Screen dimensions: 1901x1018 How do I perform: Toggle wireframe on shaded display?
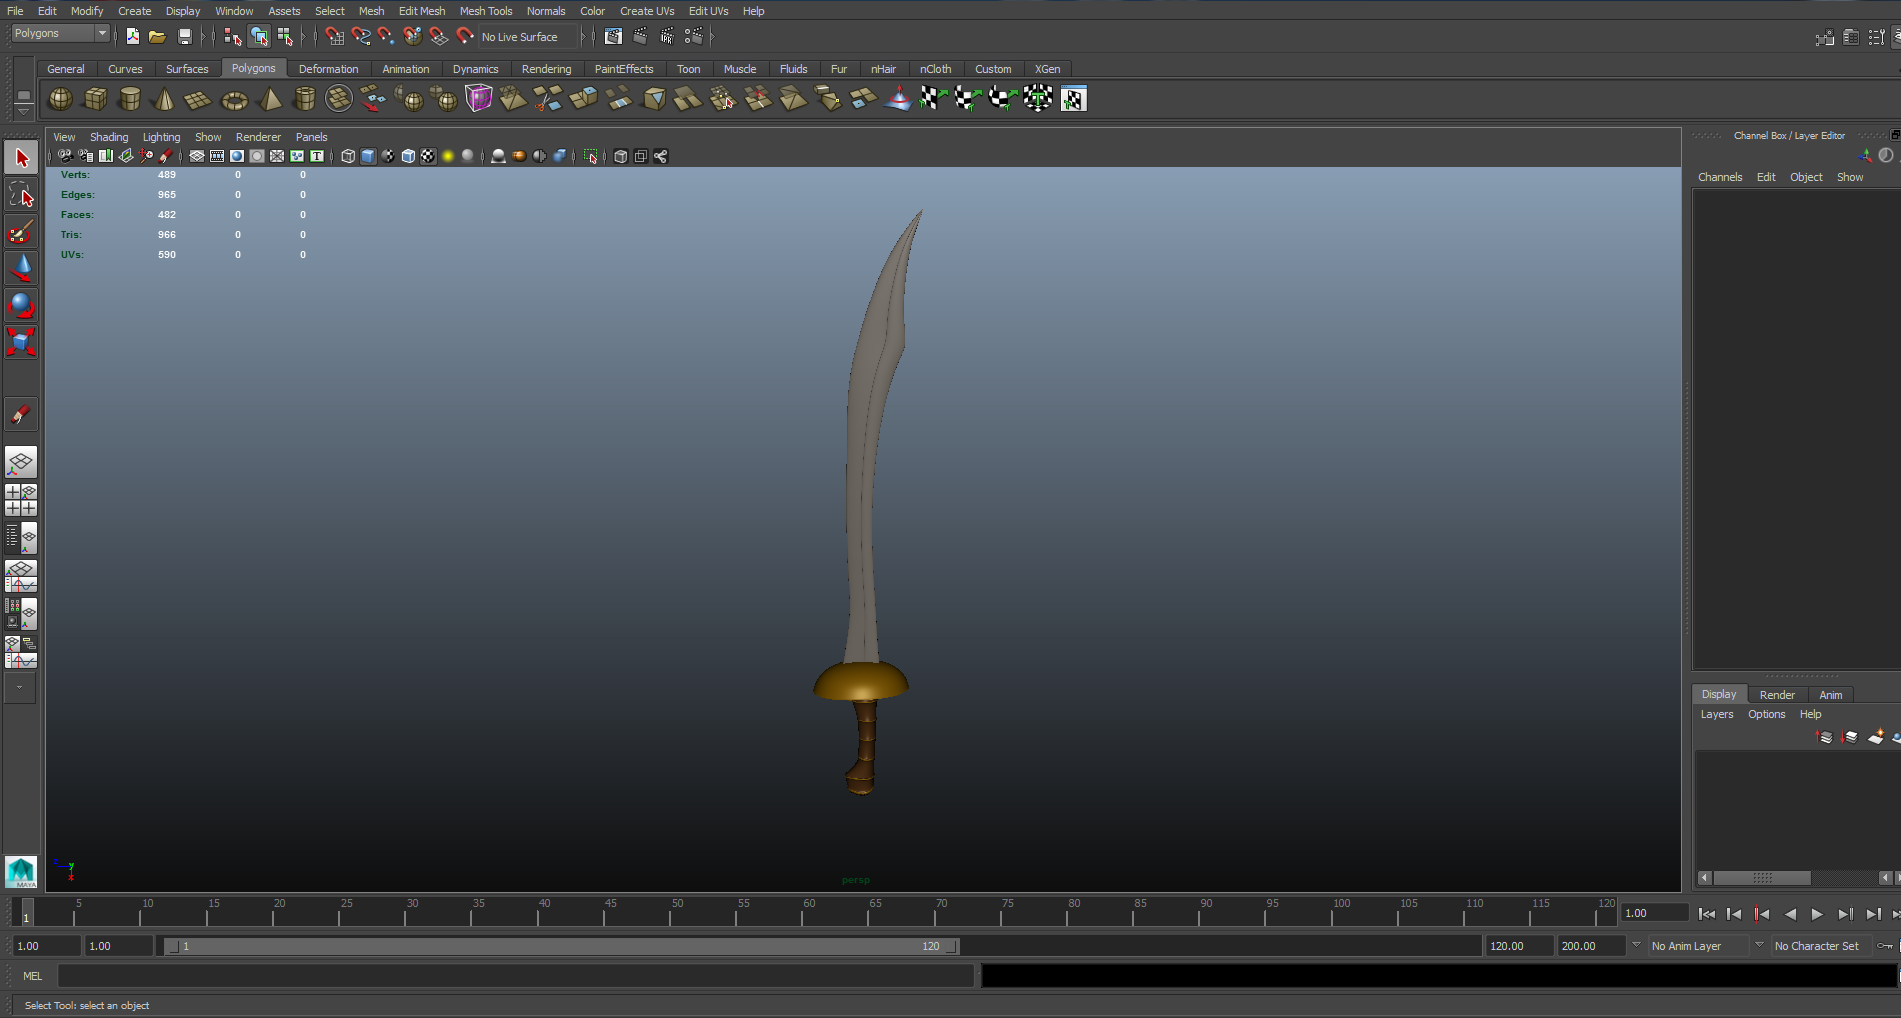click(x=408, y=156)
